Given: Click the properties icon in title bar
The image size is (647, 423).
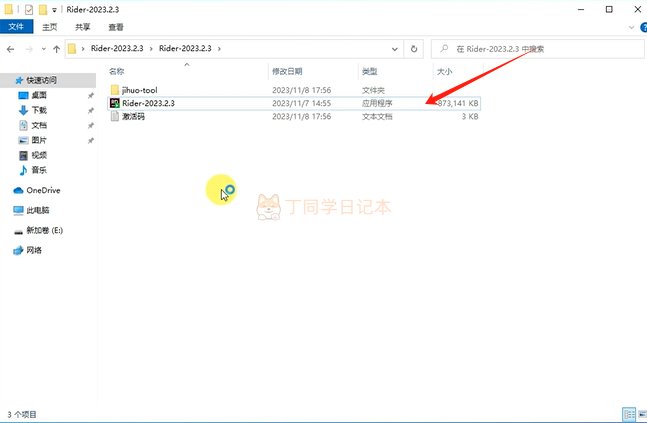Looking at the screenshot, I should pyautogui.click(x=28, y=9).
